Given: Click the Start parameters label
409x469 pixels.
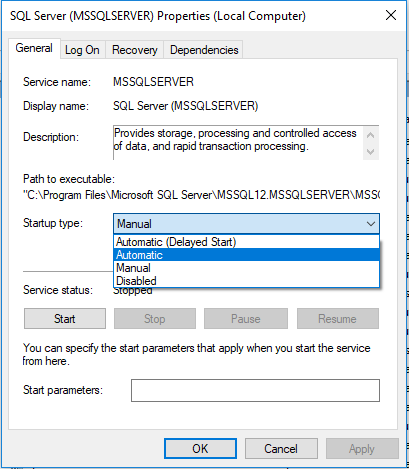Looking at the screenshot, I should pyautogui.click(x=63, y=390).
